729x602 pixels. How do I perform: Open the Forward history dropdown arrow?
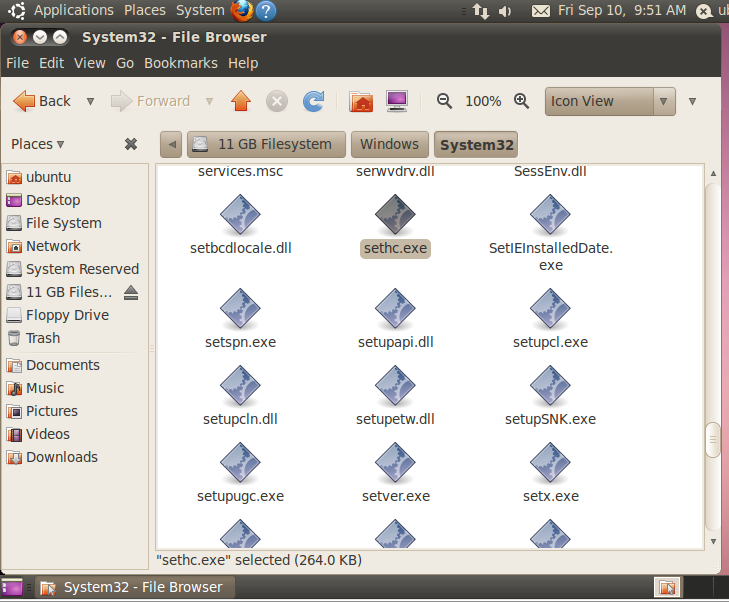click(x=209, y=101)
